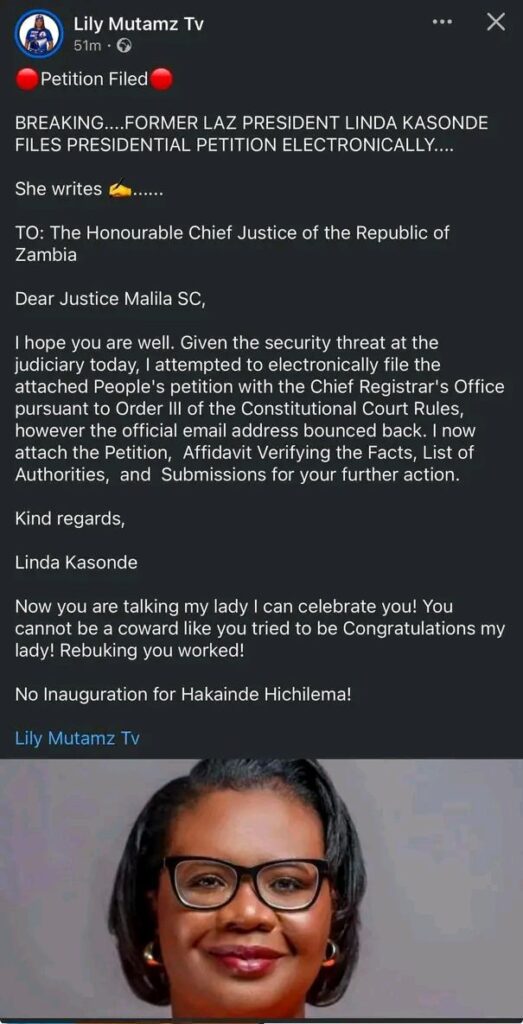The height and width of the screenshot is (1024, 523).
Task: Open the three-dot post options menu
Action: [x=442, y=22]
